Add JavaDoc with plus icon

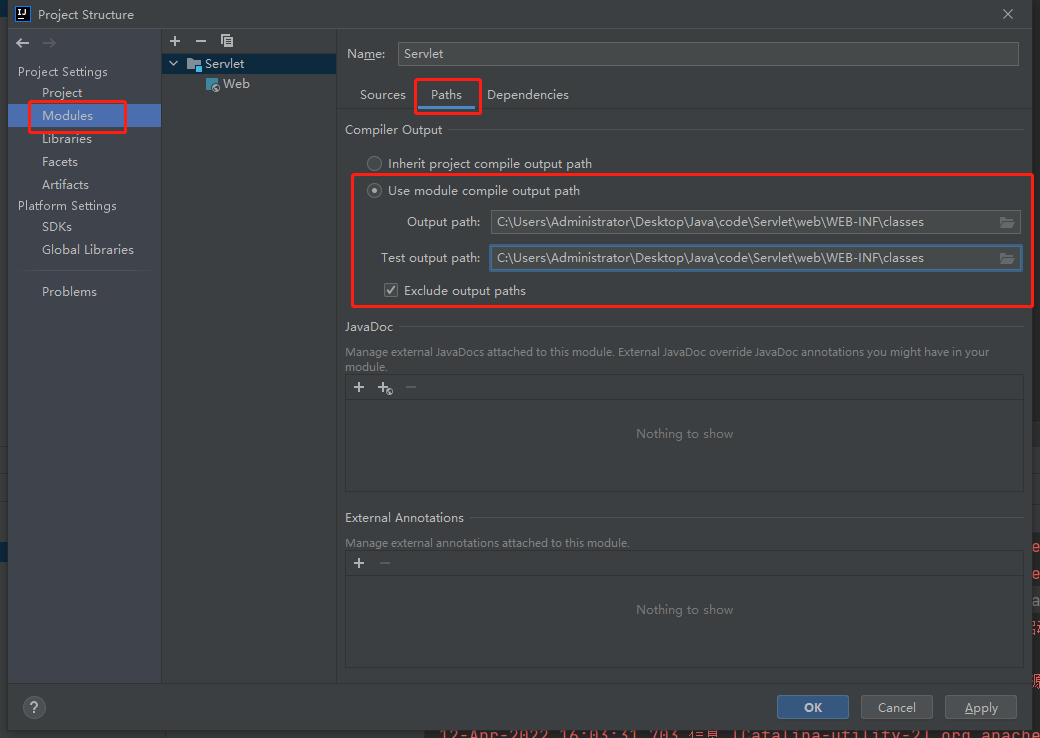(x=359, y=387)
